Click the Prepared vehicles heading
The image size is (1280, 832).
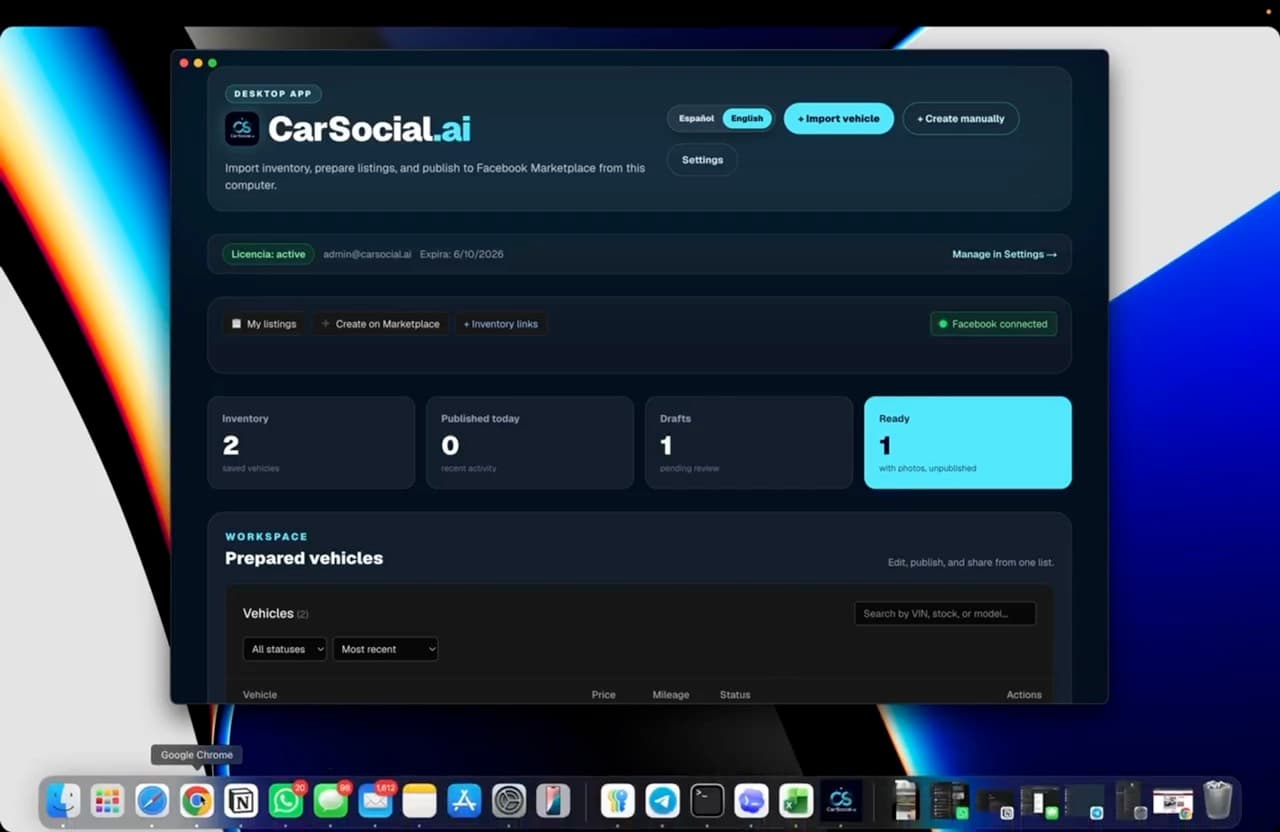(304, 558)
